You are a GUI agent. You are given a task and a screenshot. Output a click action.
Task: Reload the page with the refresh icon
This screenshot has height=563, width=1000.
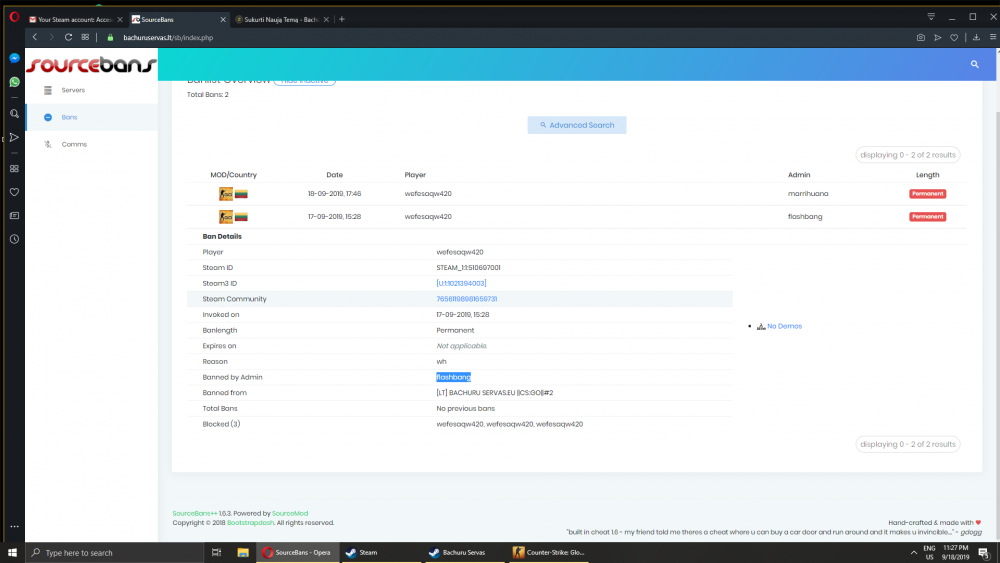[x=68, y=37]
